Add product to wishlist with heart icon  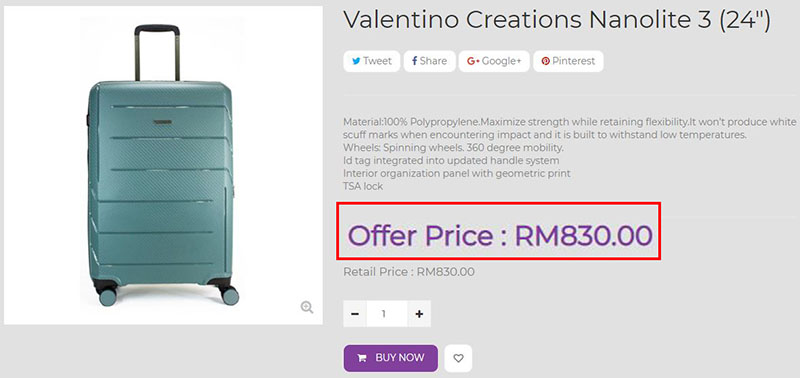coord(458,358)
